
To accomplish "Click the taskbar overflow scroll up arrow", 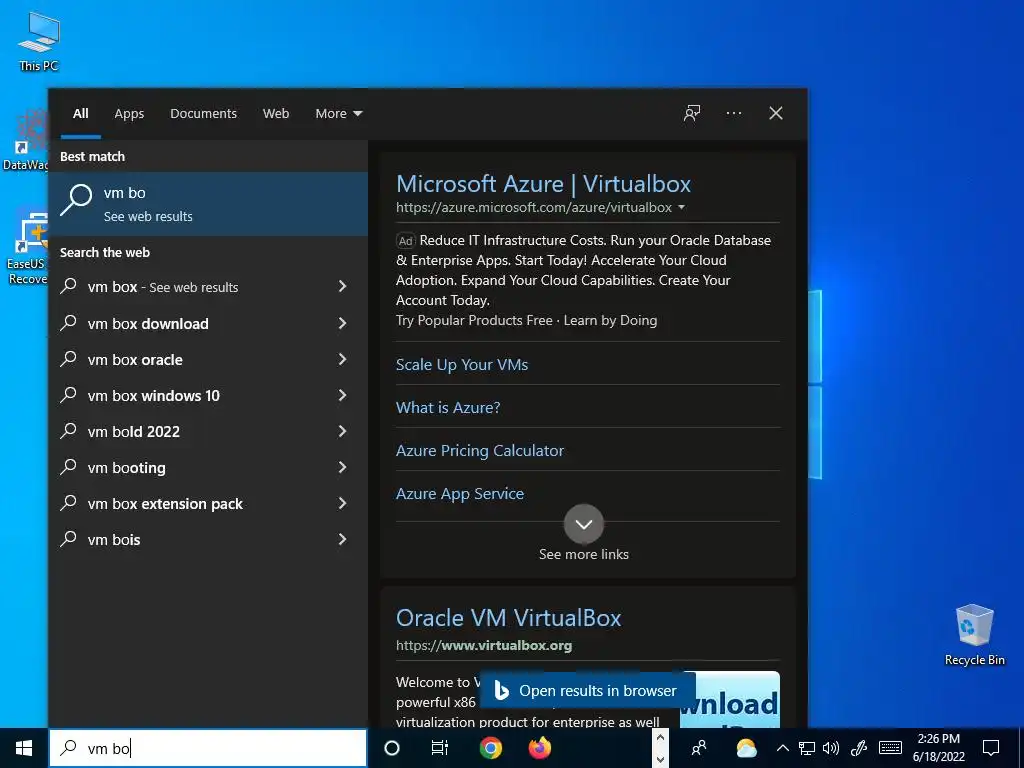I will (x=660, y=737).
